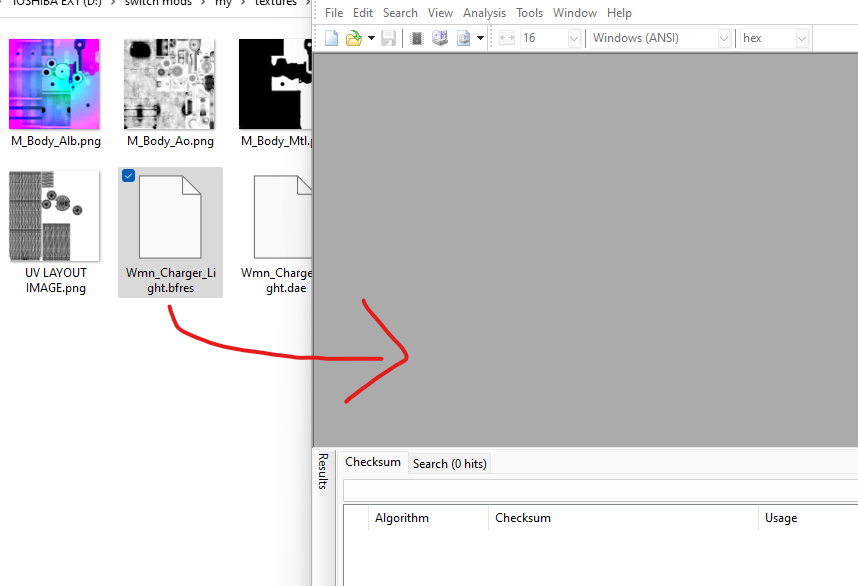858x586 pixels.
Task: Select the UV LAYOUT IMAGE.png thumbnail
Action: coord(54,215)
